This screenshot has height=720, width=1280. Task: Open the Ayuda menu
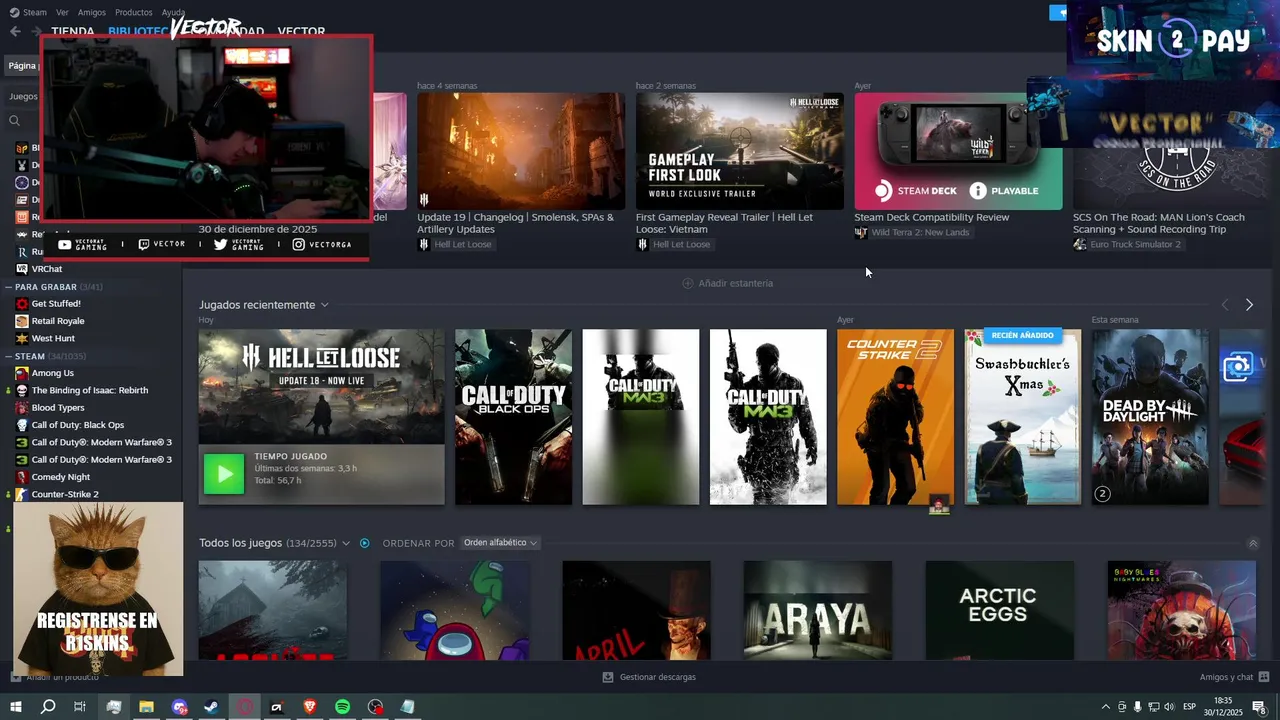(174, 12)
